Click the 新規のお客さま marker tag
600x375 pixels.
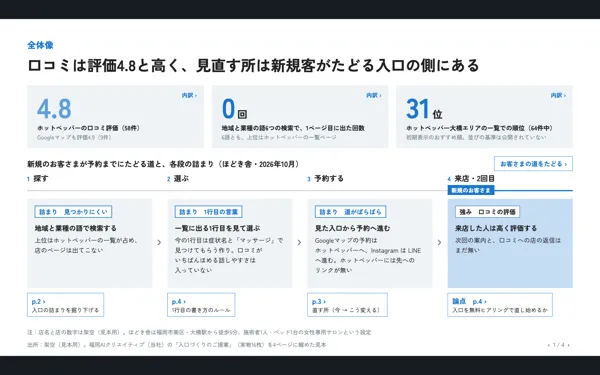tap(471, 191)
